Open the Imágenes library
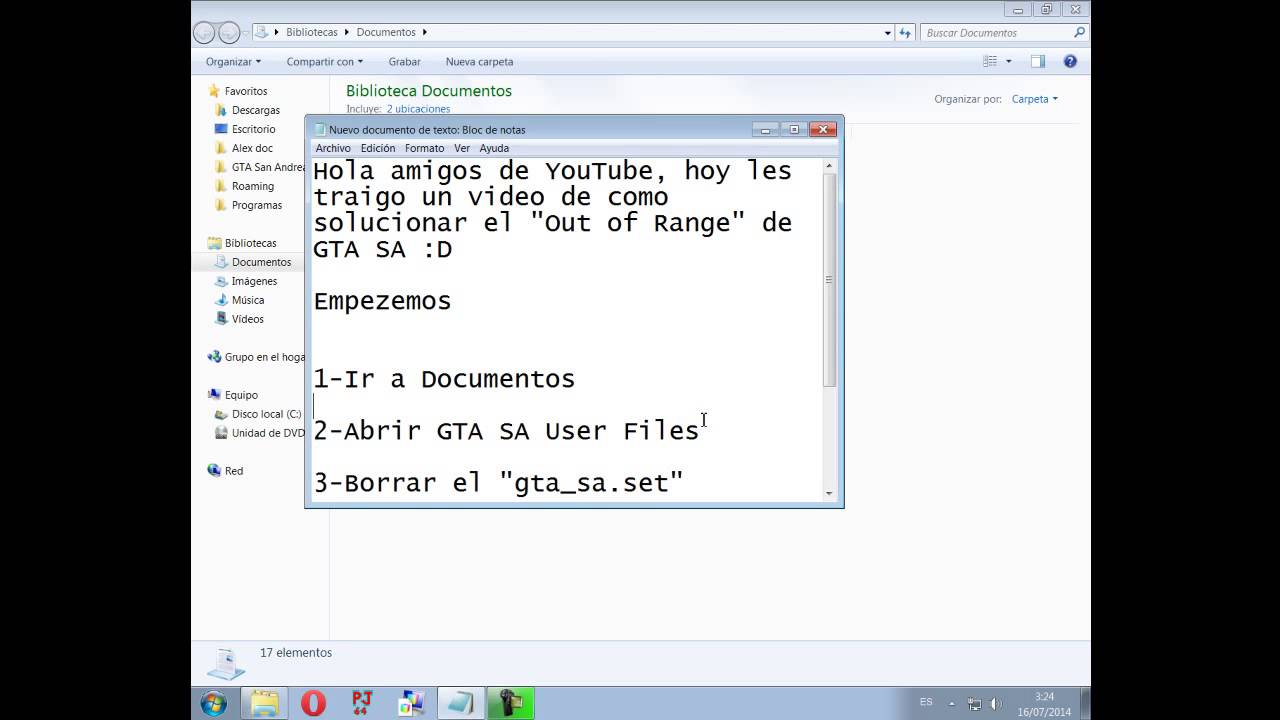This screenshot has width=1280, height=720. point(254,281)
